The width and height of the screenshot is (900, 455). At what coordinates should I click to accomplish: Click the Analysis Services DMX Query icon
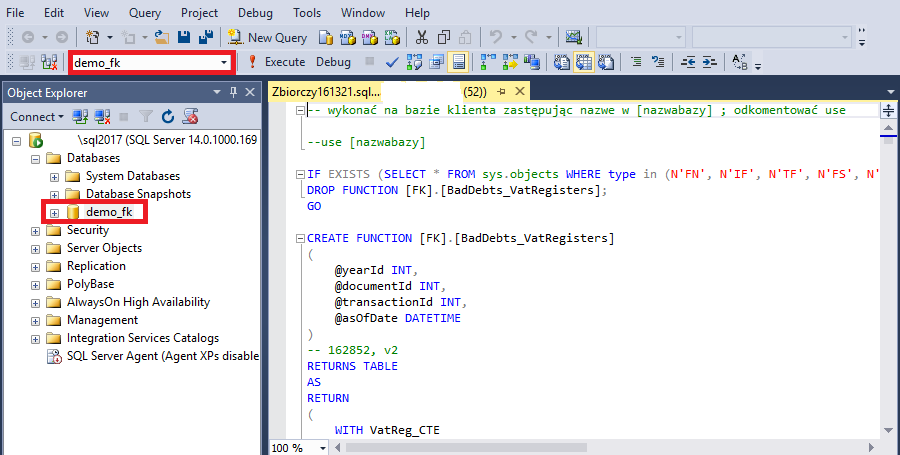tap(370, 38)
